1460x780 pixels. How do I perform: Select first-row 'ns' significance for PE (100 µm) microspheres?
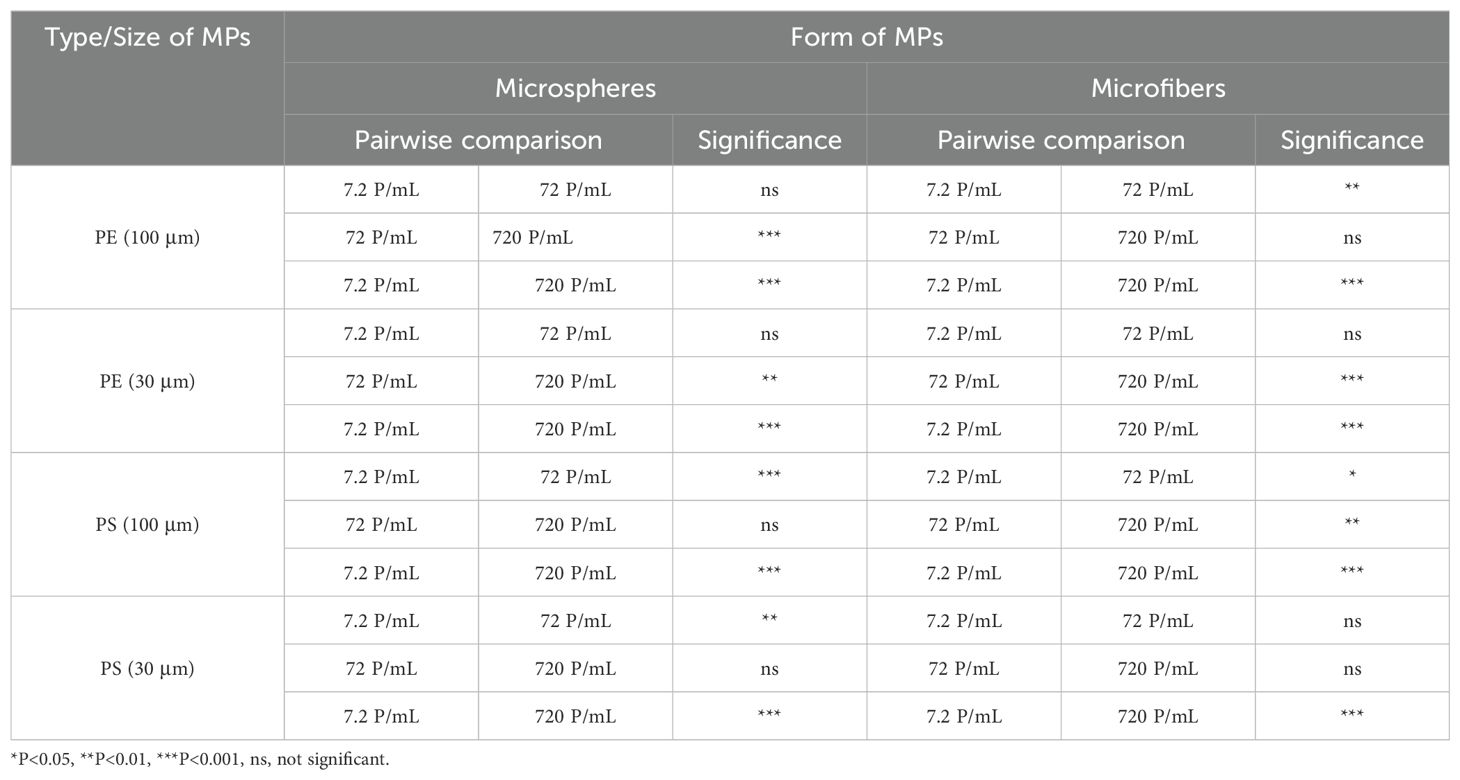[769, 190]
